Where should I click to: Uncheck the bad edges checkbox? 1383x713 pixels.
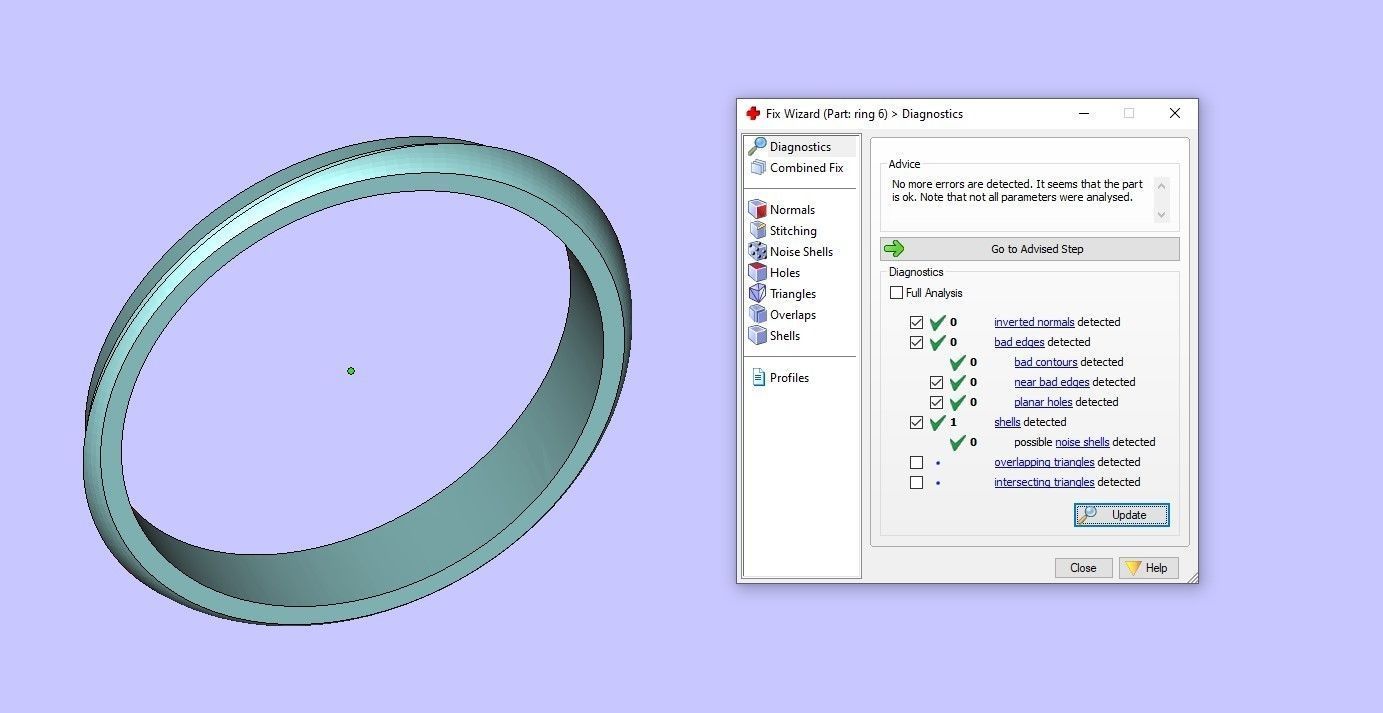[x=916, y=342]
